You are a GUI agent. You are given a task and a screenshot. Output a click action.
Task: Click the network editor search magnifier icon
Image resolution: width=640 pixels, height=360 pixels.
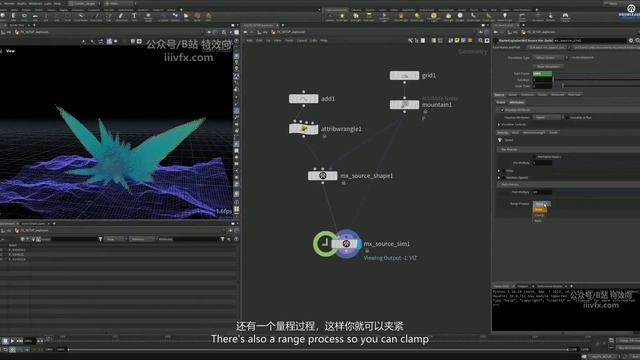click(x=480, y=40)
